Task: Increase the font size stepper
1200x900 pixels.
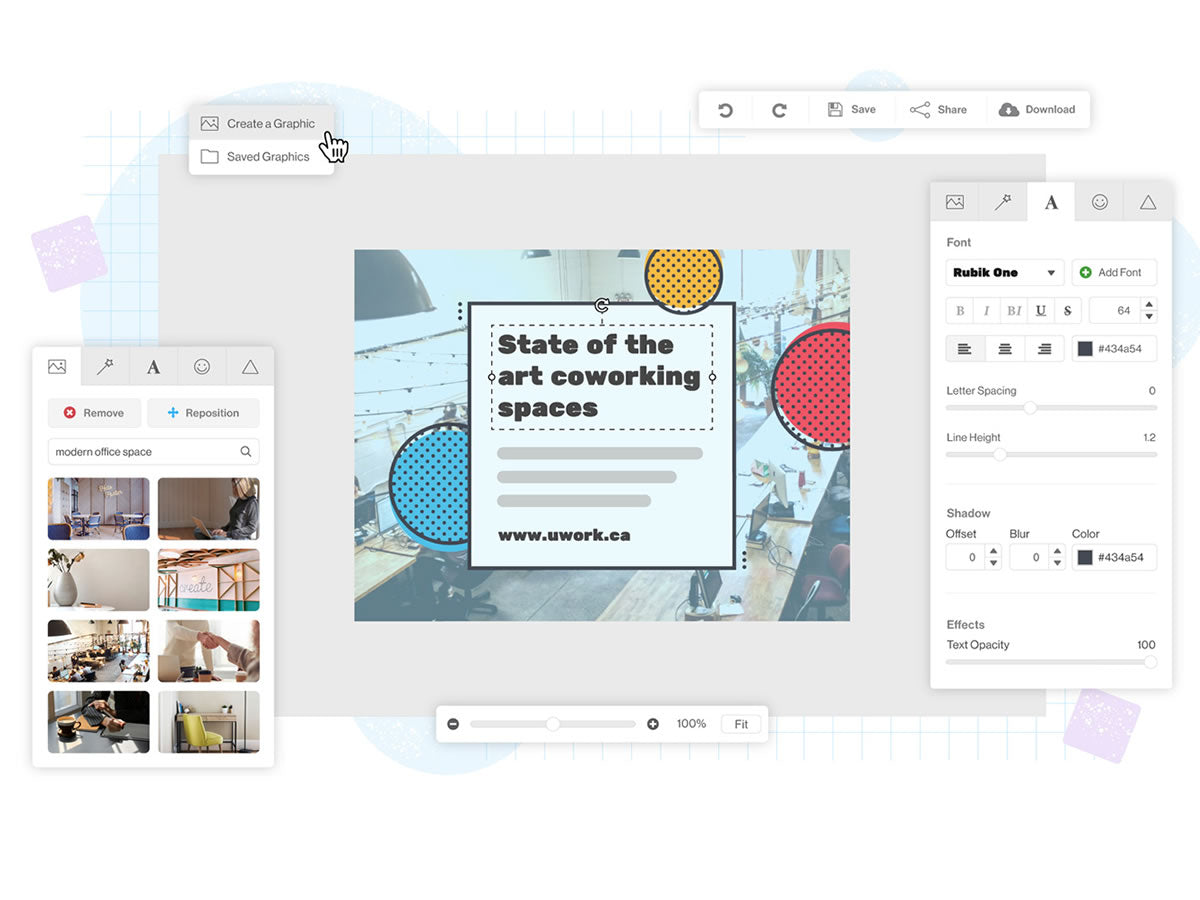Action: click(1149, 305)
